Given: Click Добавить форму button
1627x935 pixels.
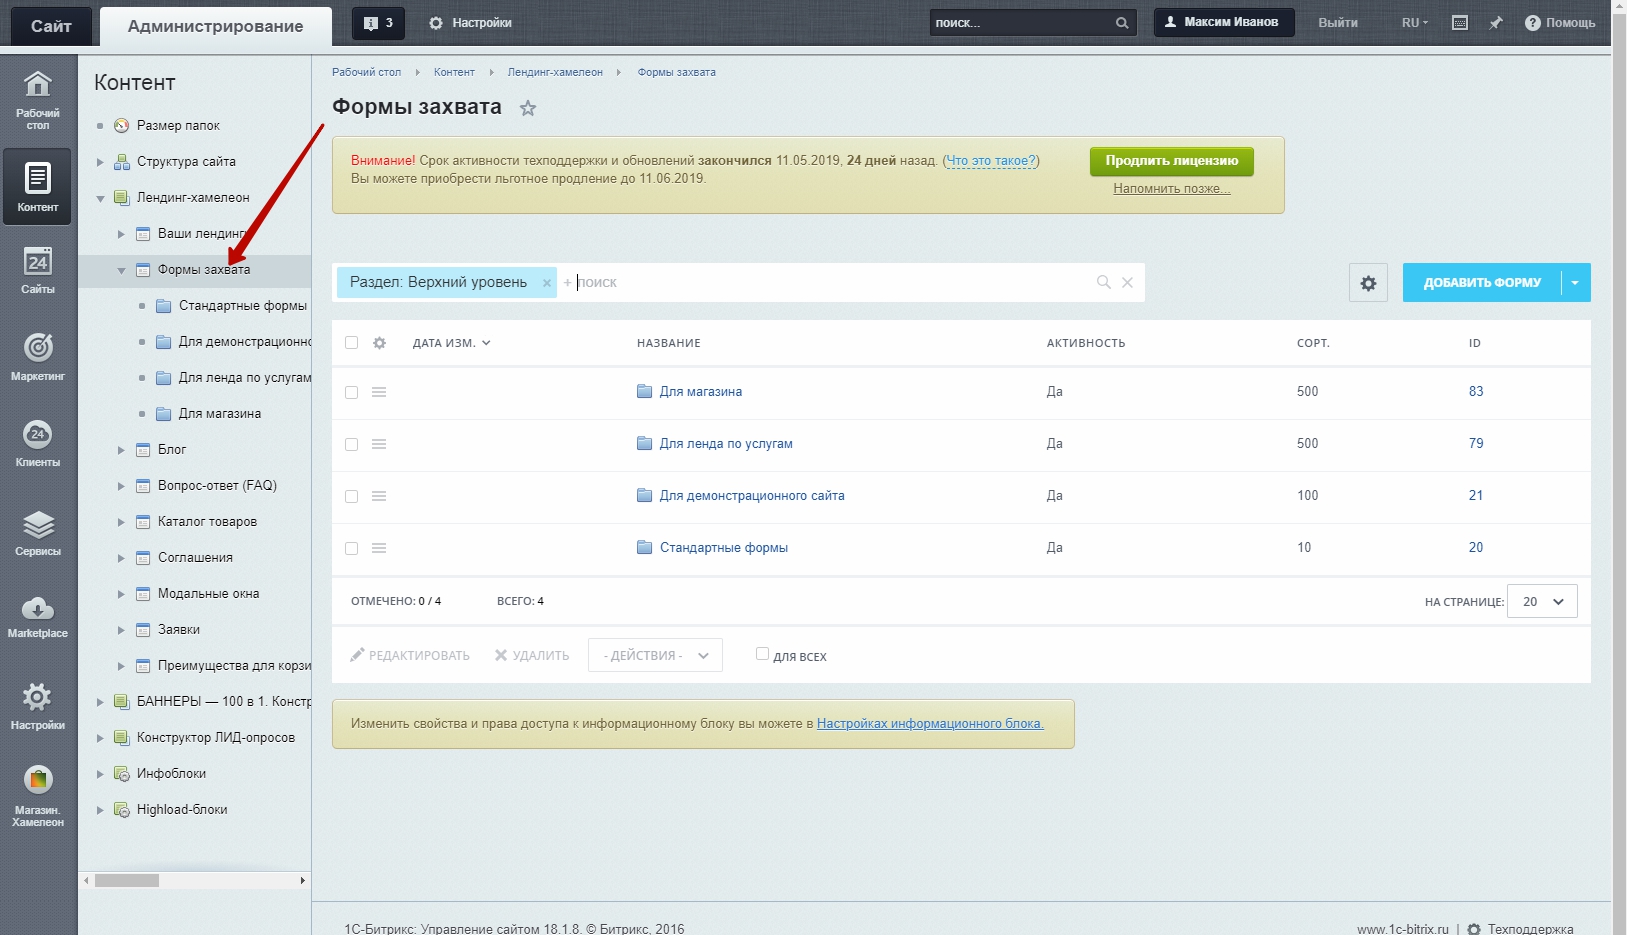Looking at the screenshot, I should pyautogui.click(x=1482, y=283).
